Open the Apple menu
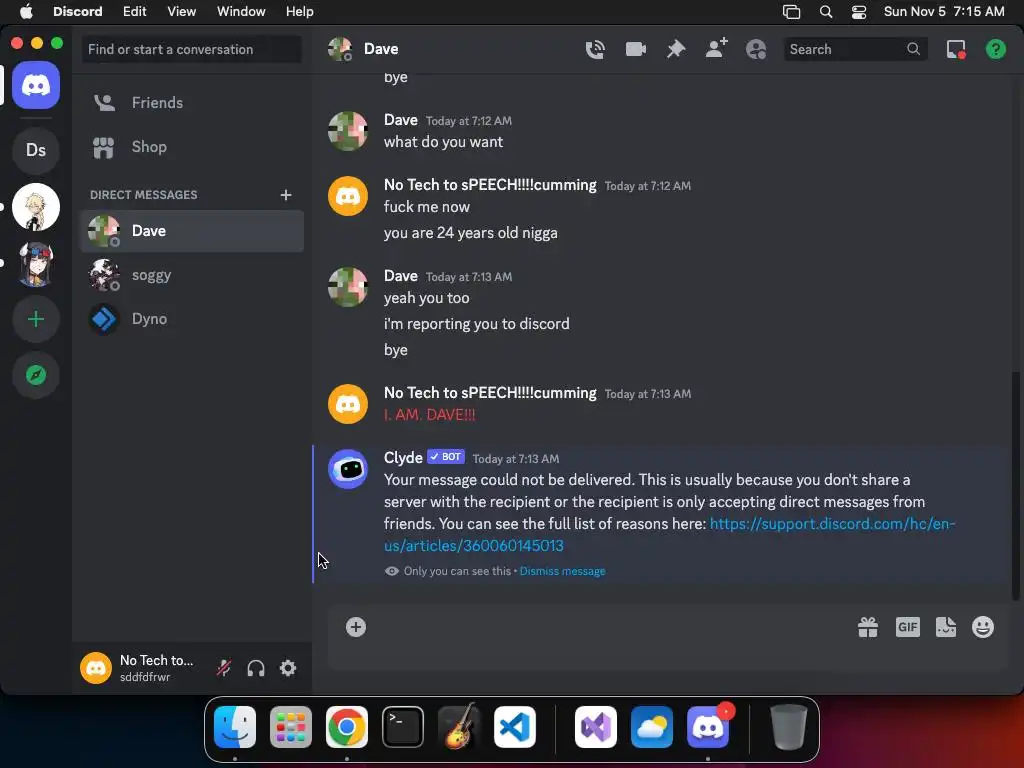The width and height of the screenshot is (1024, 768). coord(26,11)
